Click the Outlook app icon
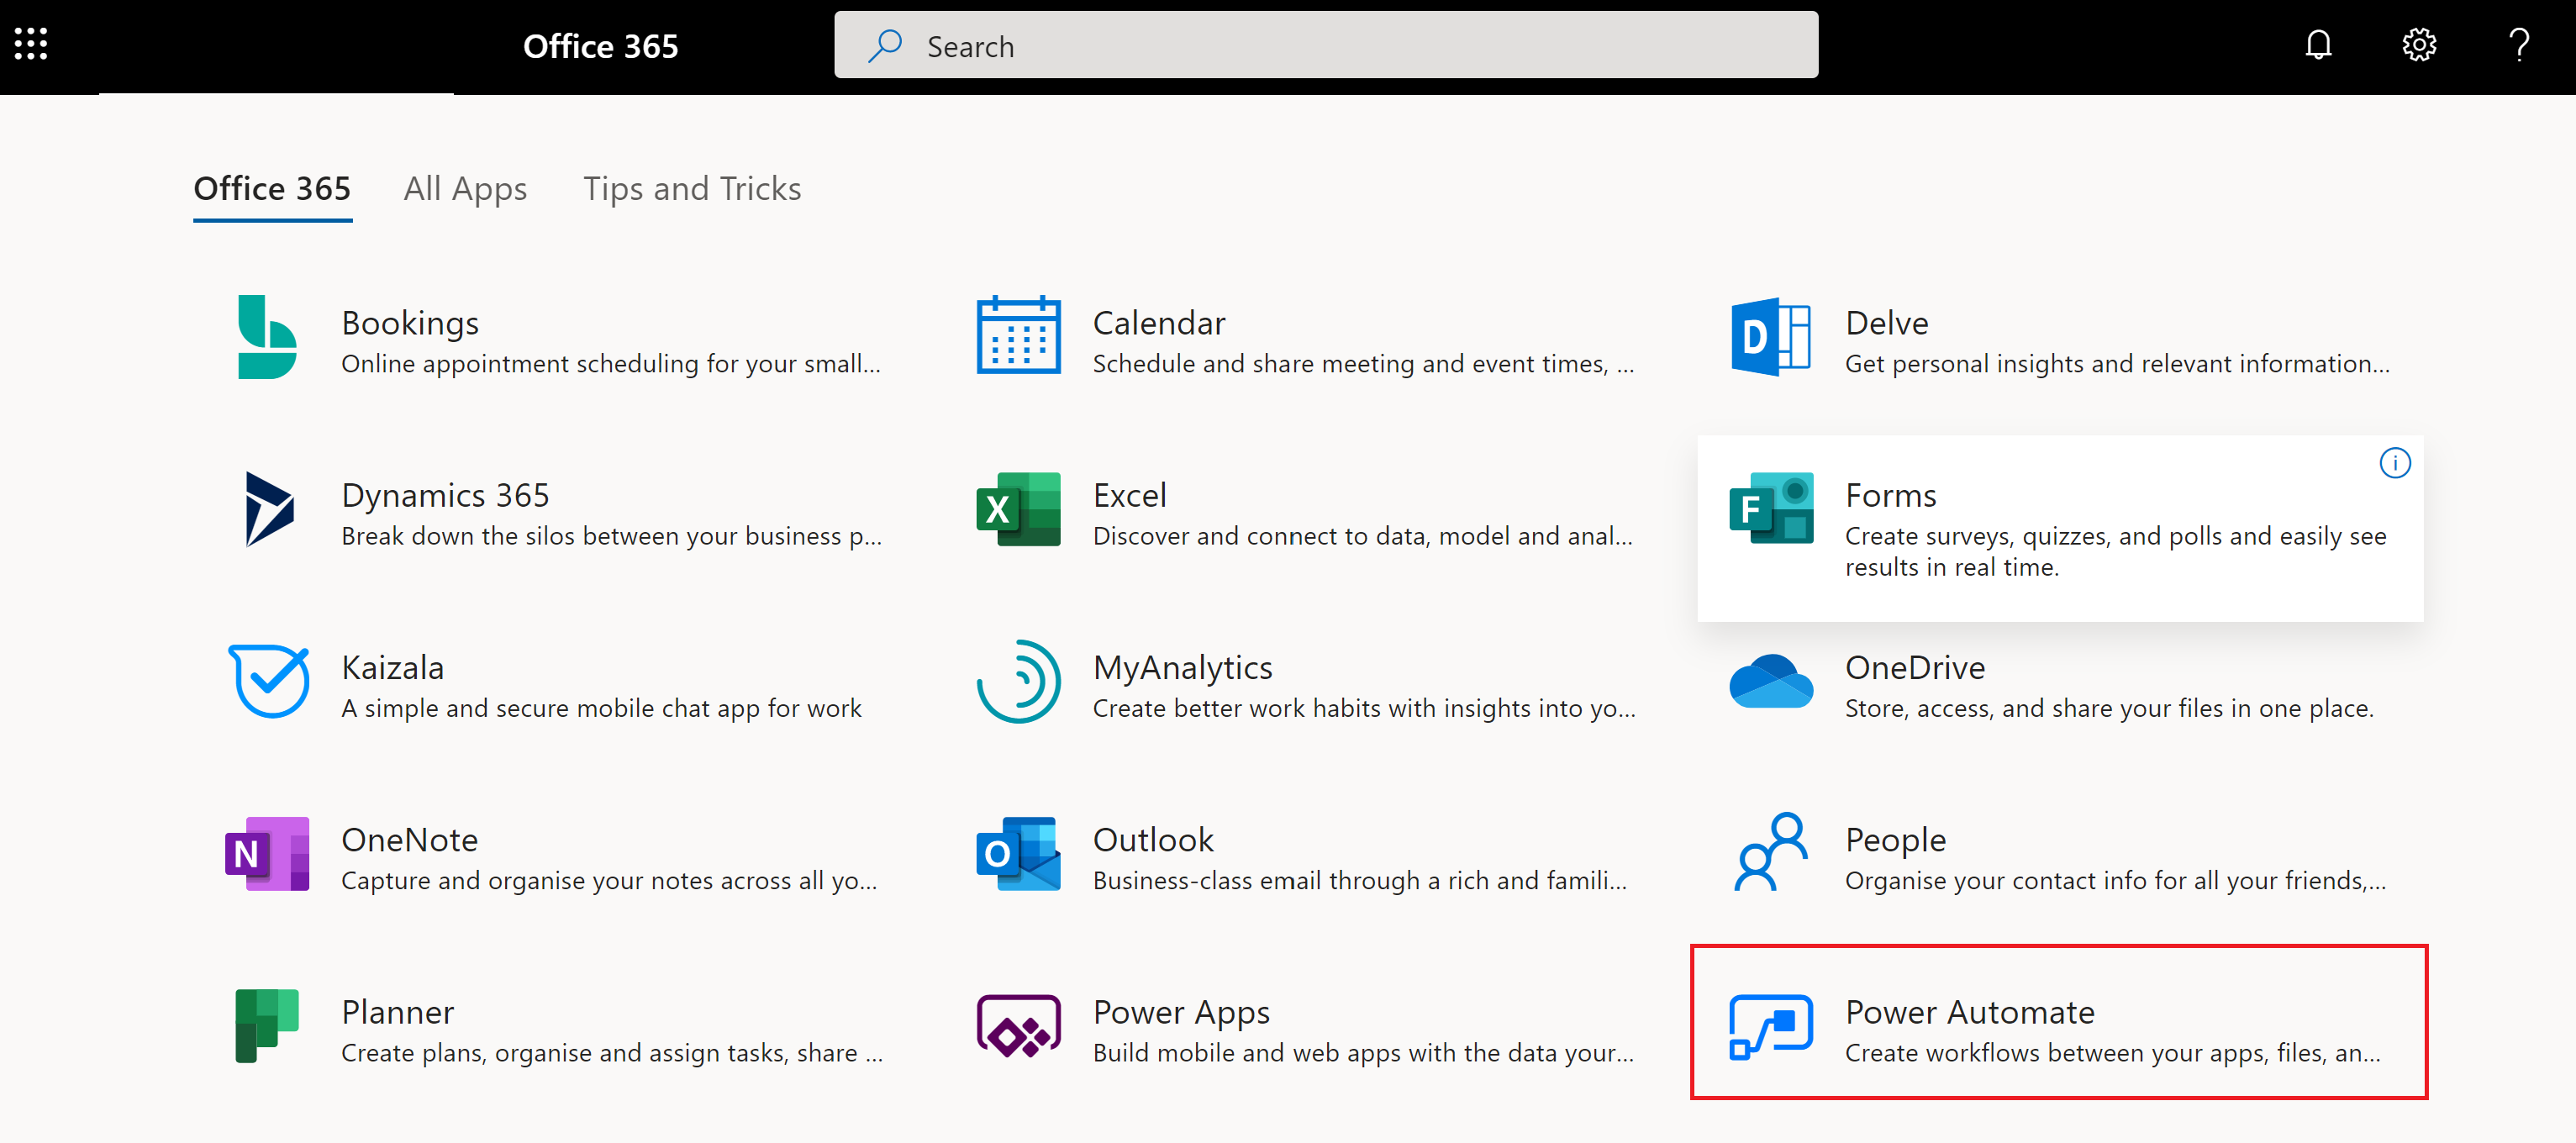 1018,854
